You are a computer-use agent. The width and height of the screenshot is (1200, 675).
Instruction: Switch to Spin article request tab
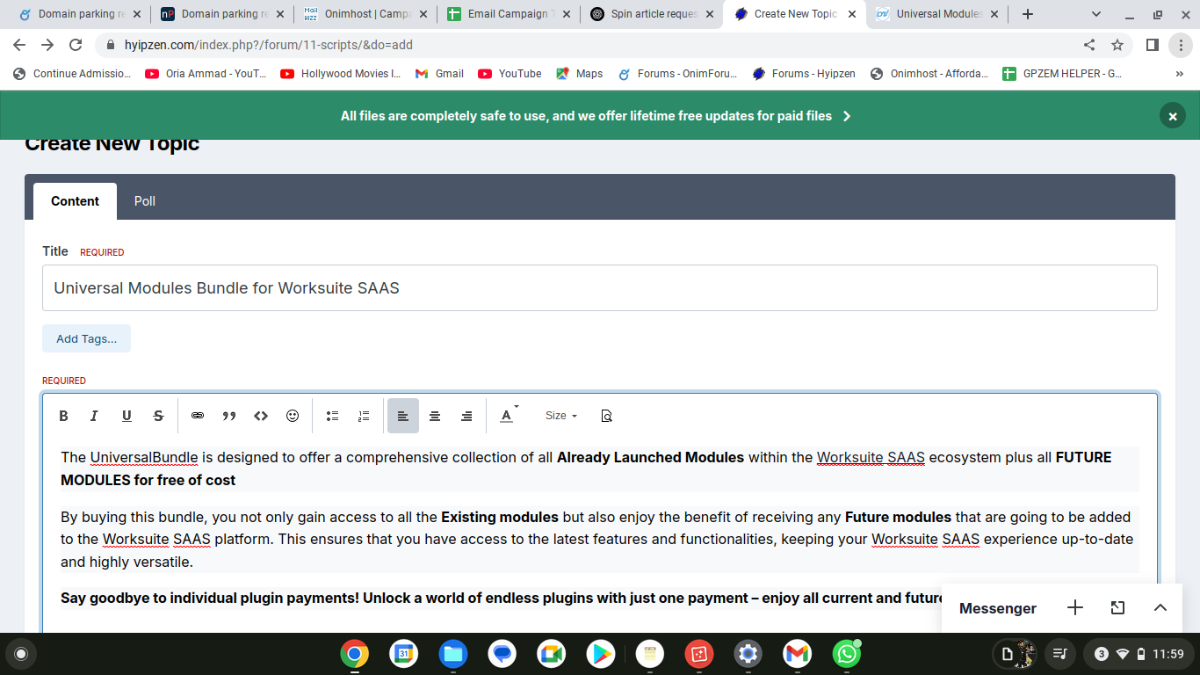pyautogui.click(x=651, y=14)
